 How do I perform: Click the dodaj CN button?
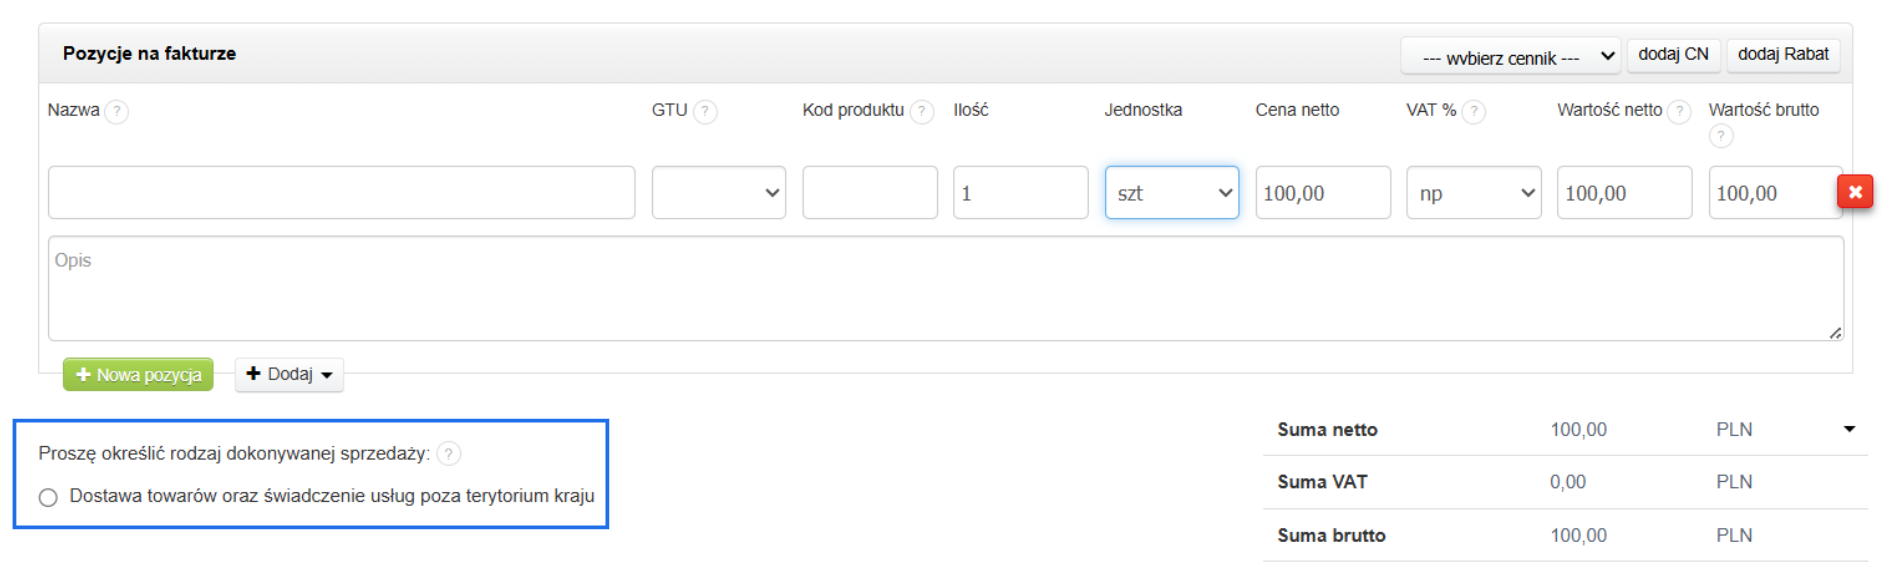(x=1673, y=54)
